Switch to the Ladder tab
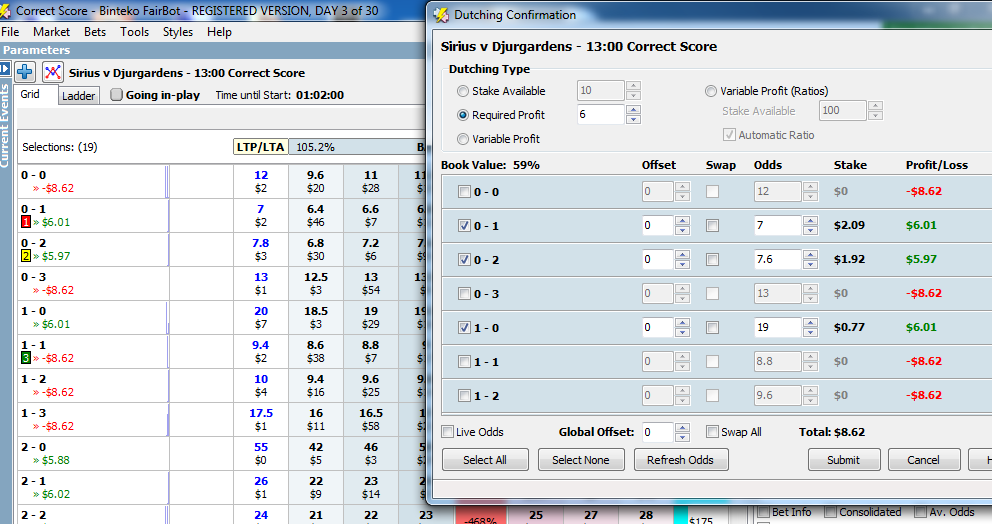 (x=78, y=96)
